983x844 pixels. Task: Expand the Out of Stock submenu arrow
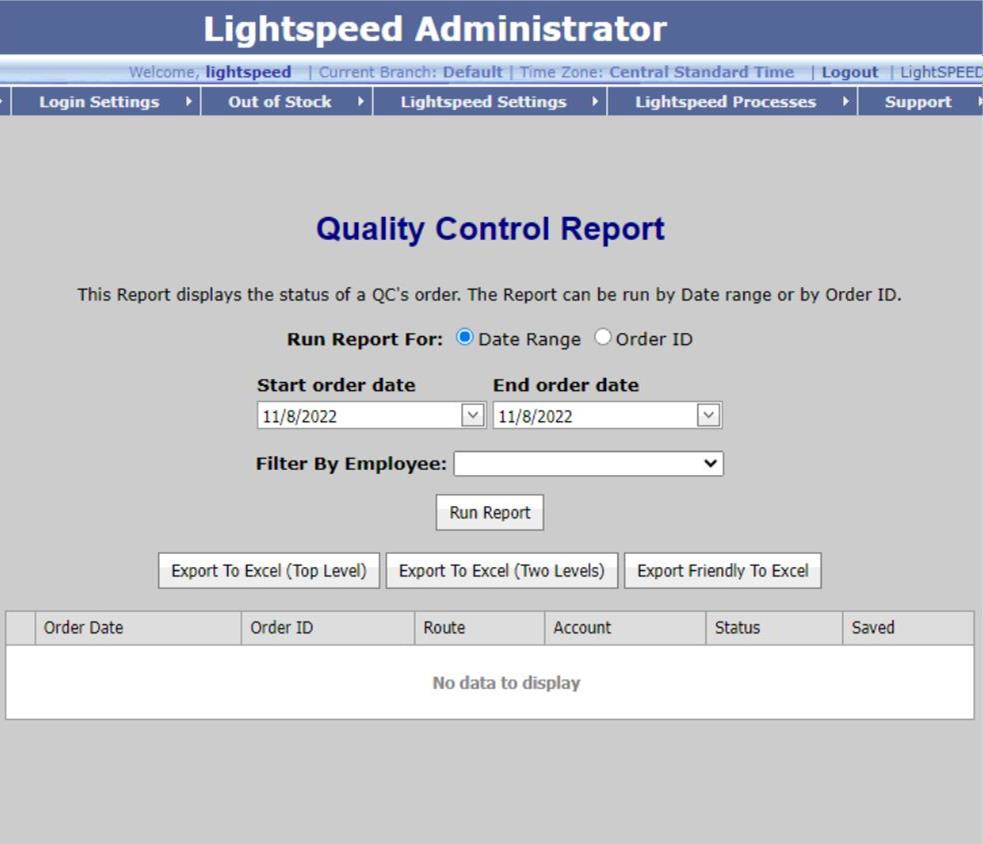(360, 101)
